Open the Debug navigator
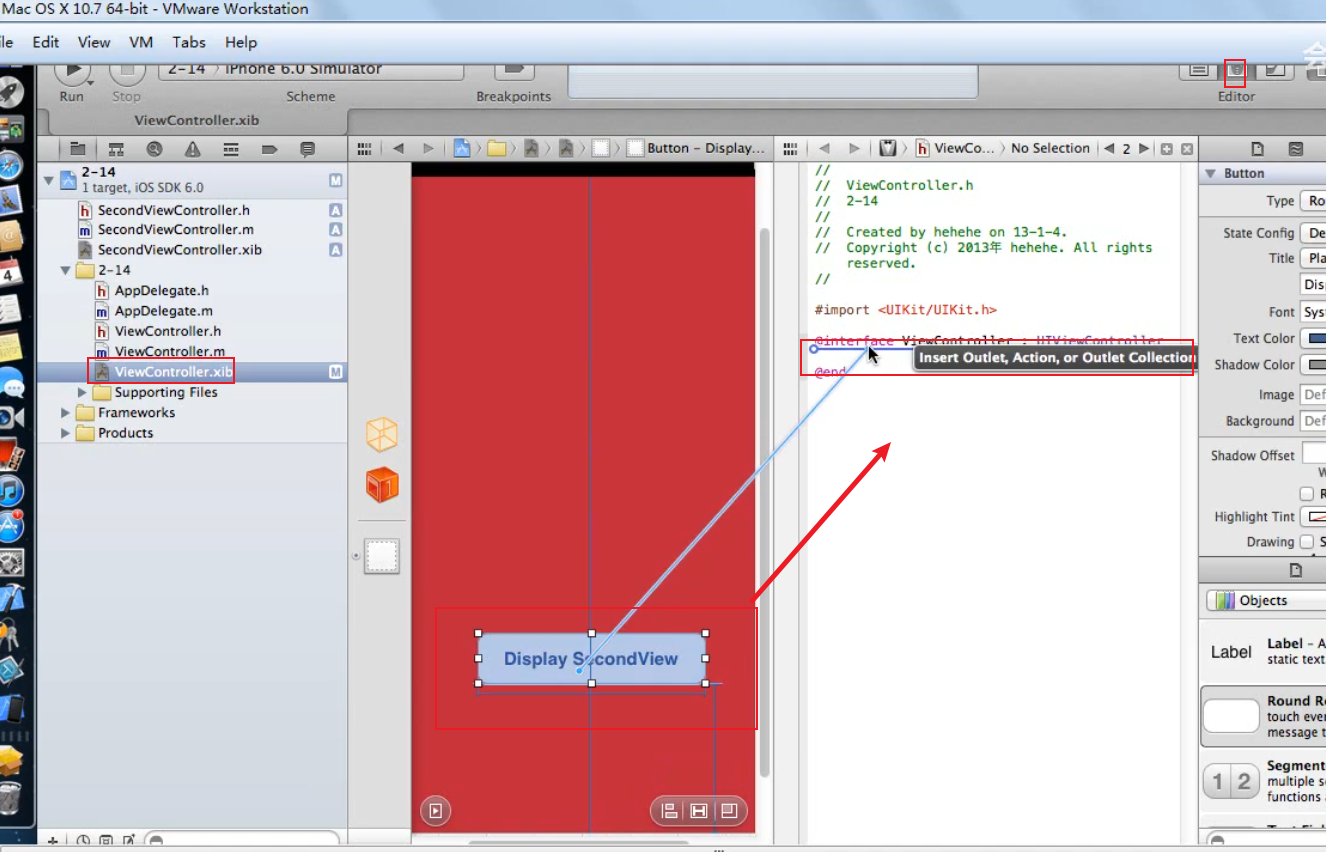The width and height of the screenshot is (1326, 852). pyautogui.click(x=231, y=149)
